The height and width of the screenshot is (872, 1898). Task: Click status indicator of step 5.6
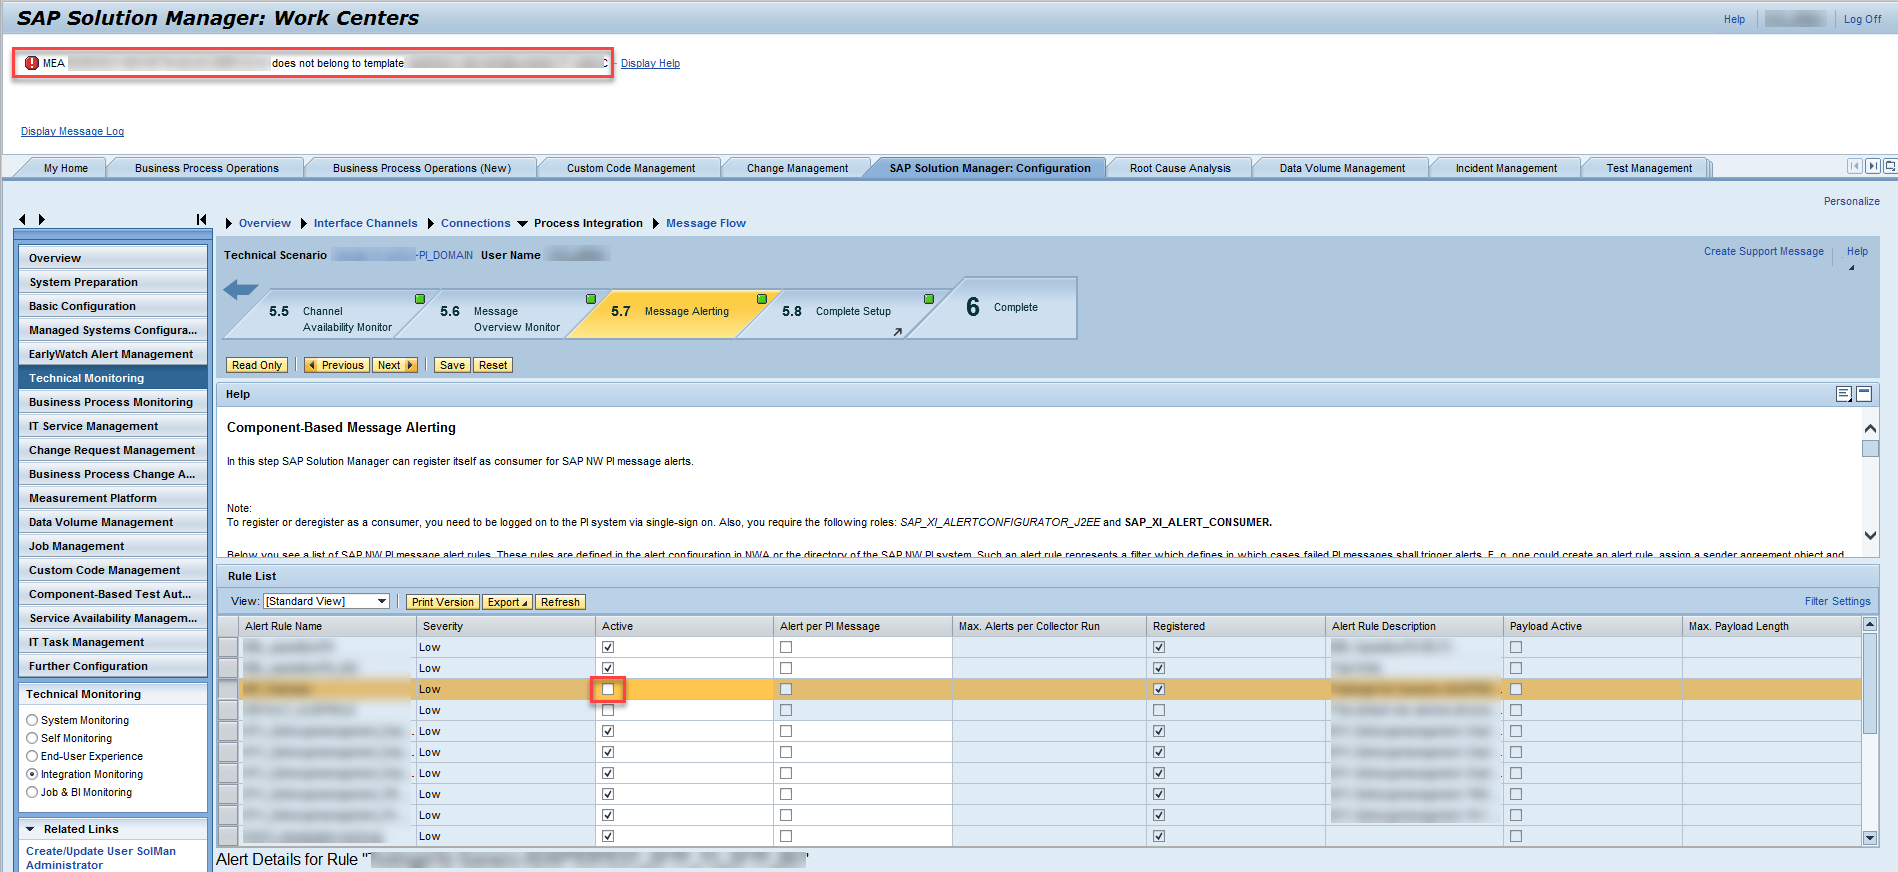point(591,299)
